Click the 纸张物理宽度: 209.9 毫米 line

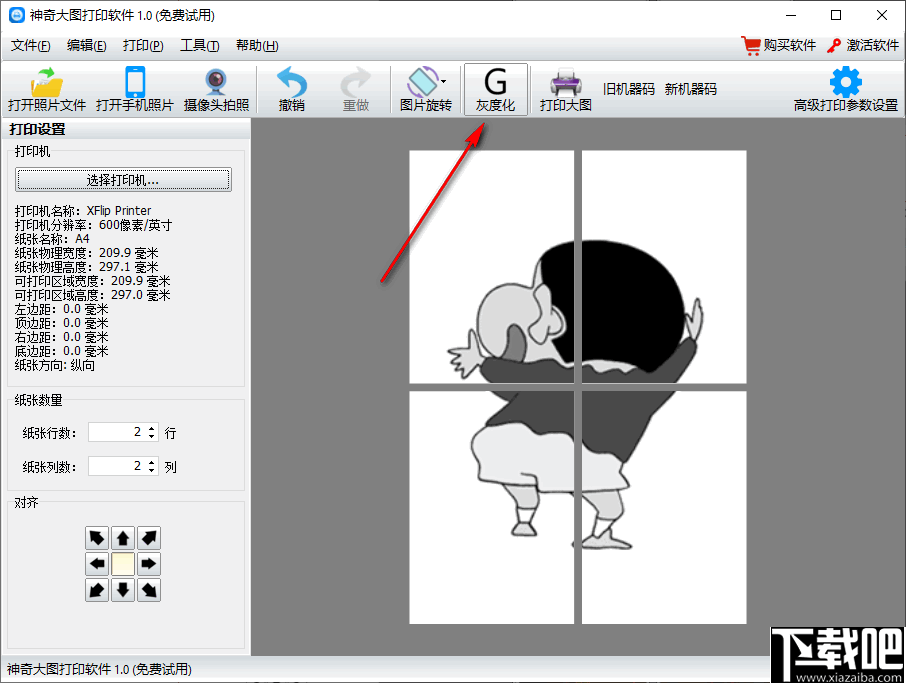click(87, 253)
